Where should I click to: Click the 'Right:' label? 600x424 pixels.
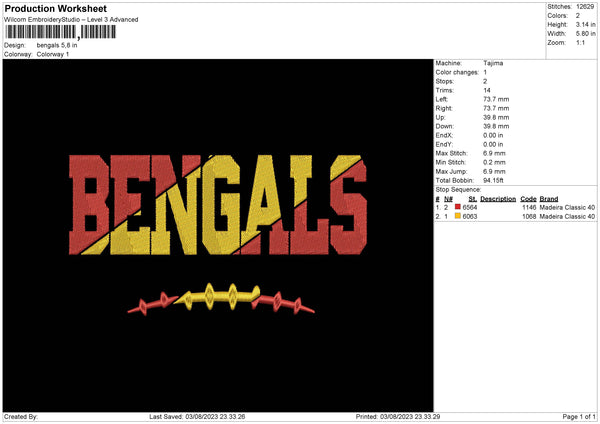[444, 108]
